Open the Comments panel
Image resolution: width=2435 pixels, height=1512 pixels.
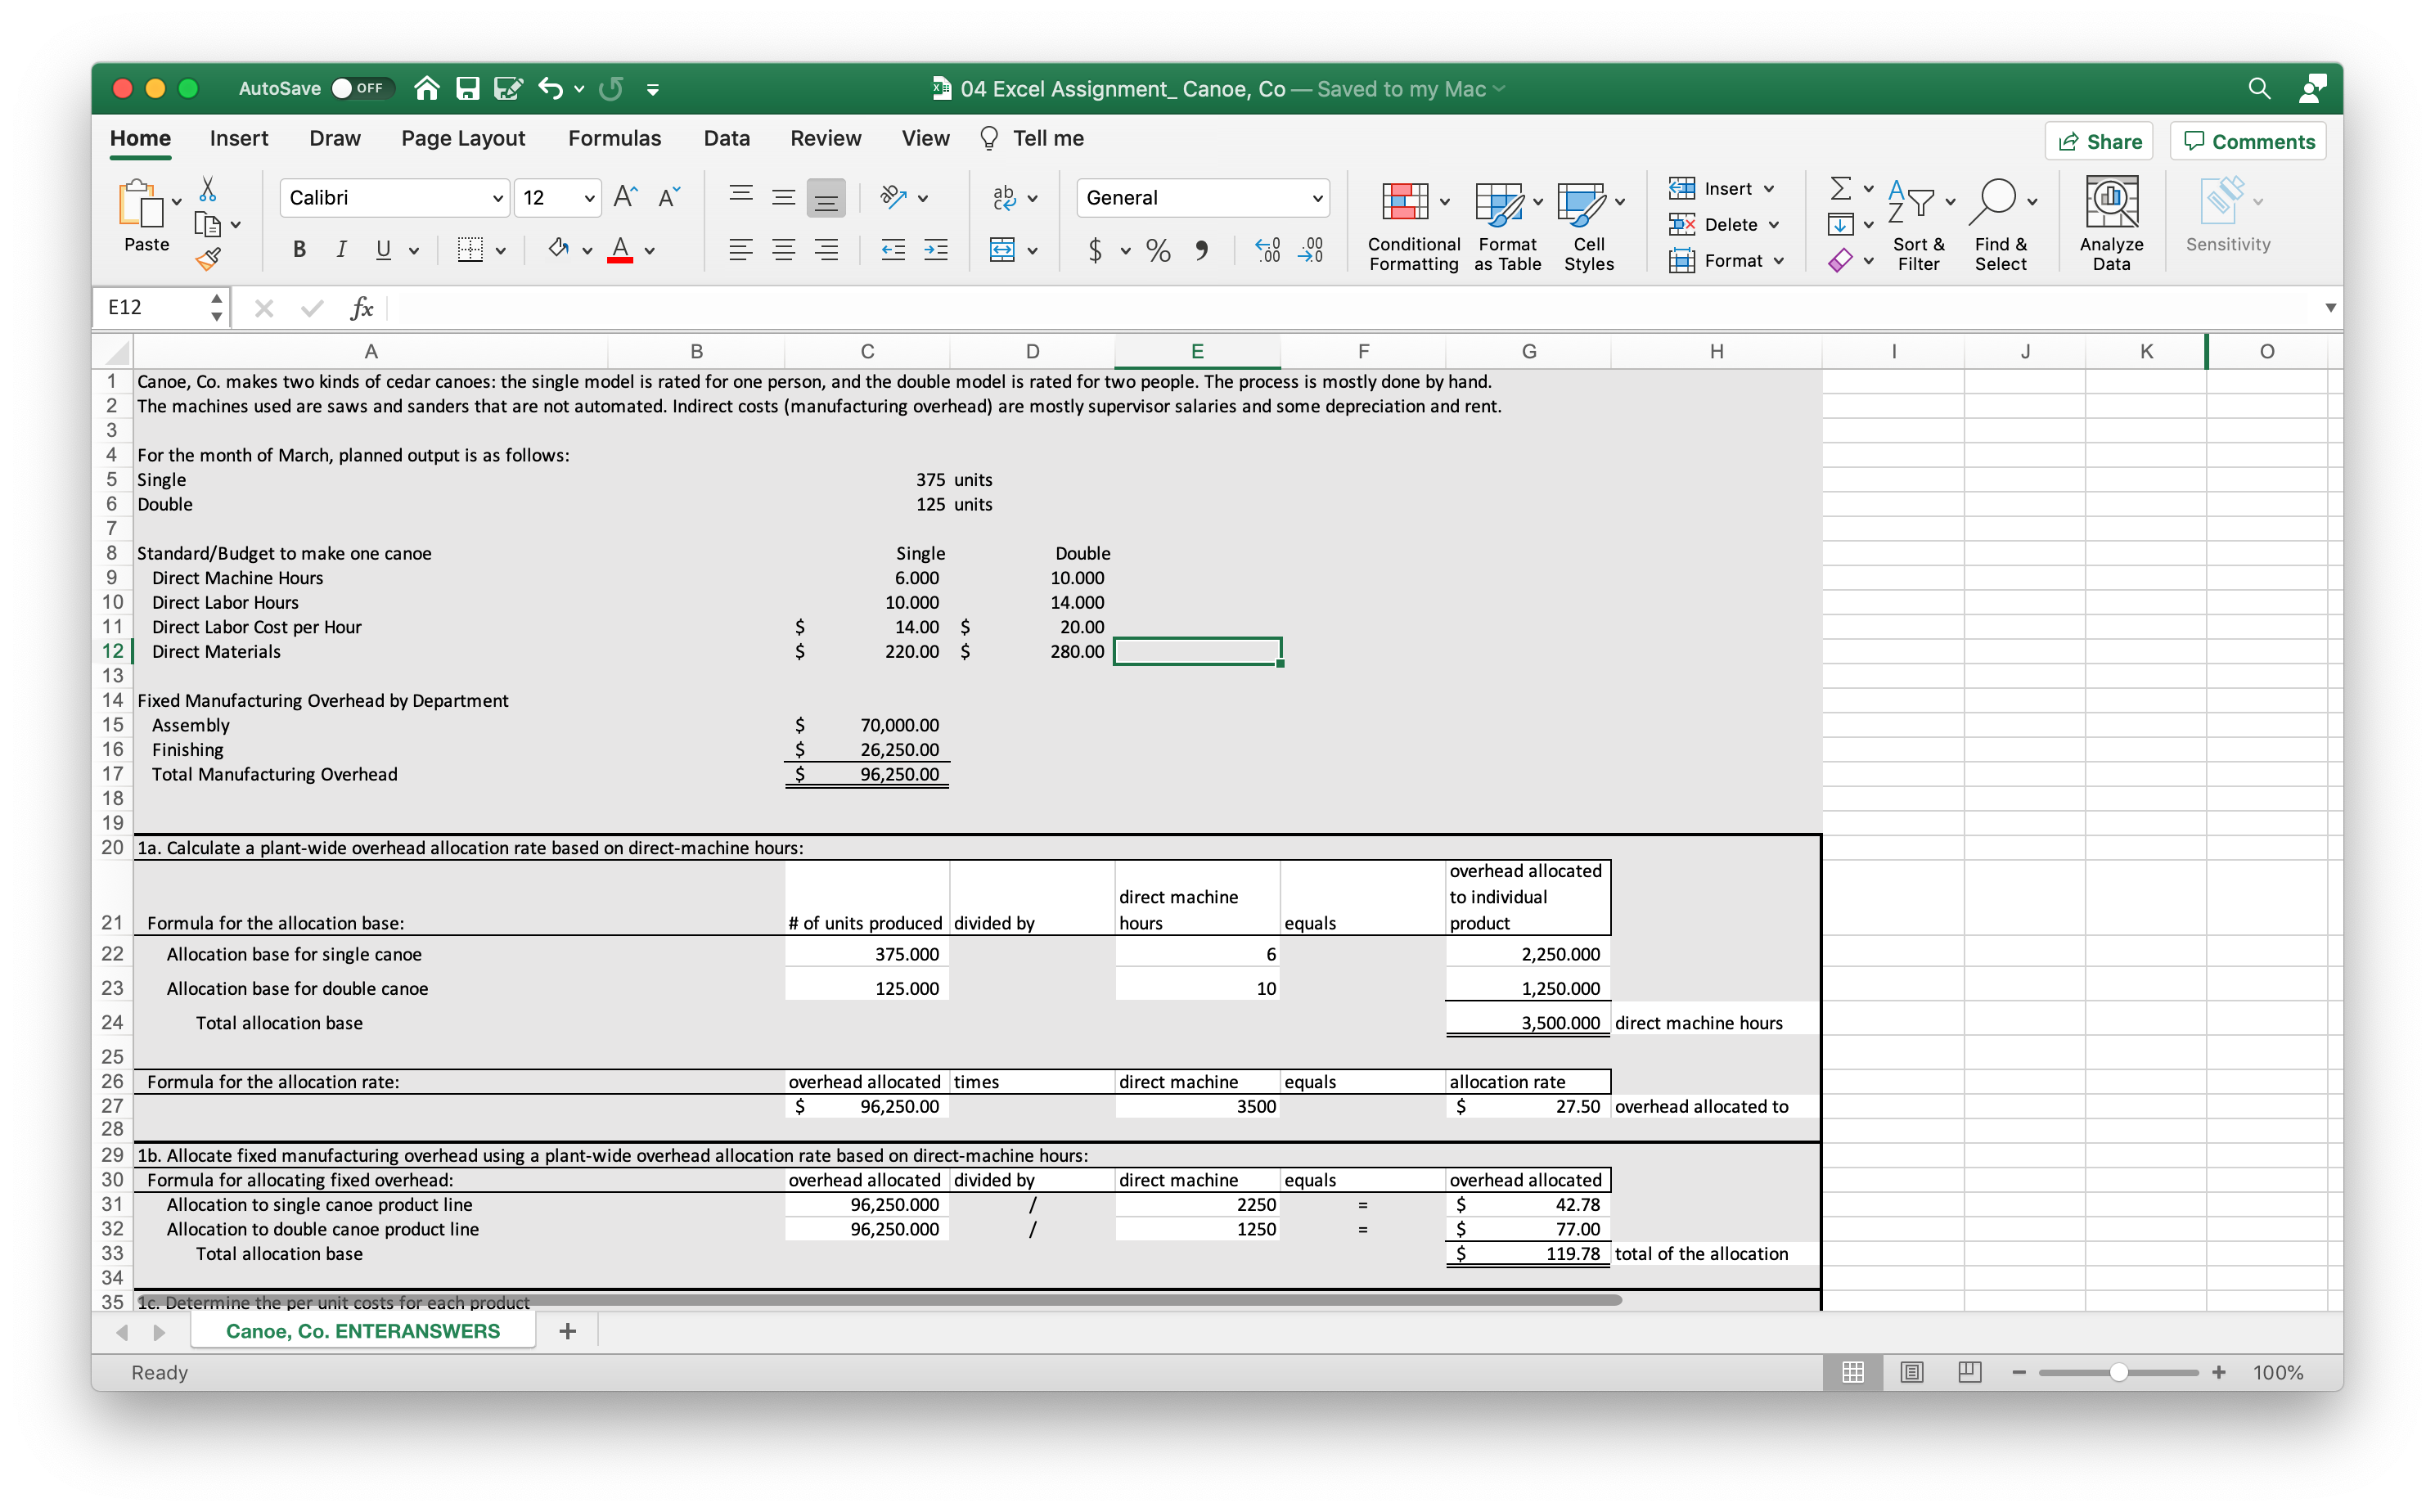pos(2247,140)
